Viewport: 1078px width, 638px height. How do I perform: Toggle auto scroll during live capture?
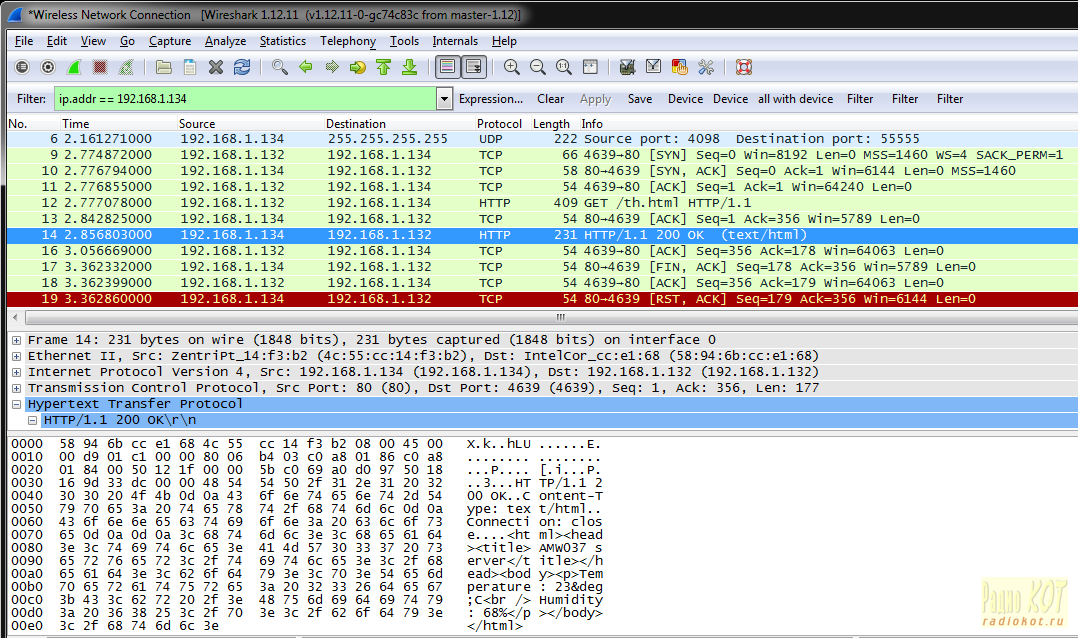pyautogui.click(x=473, y=67)
